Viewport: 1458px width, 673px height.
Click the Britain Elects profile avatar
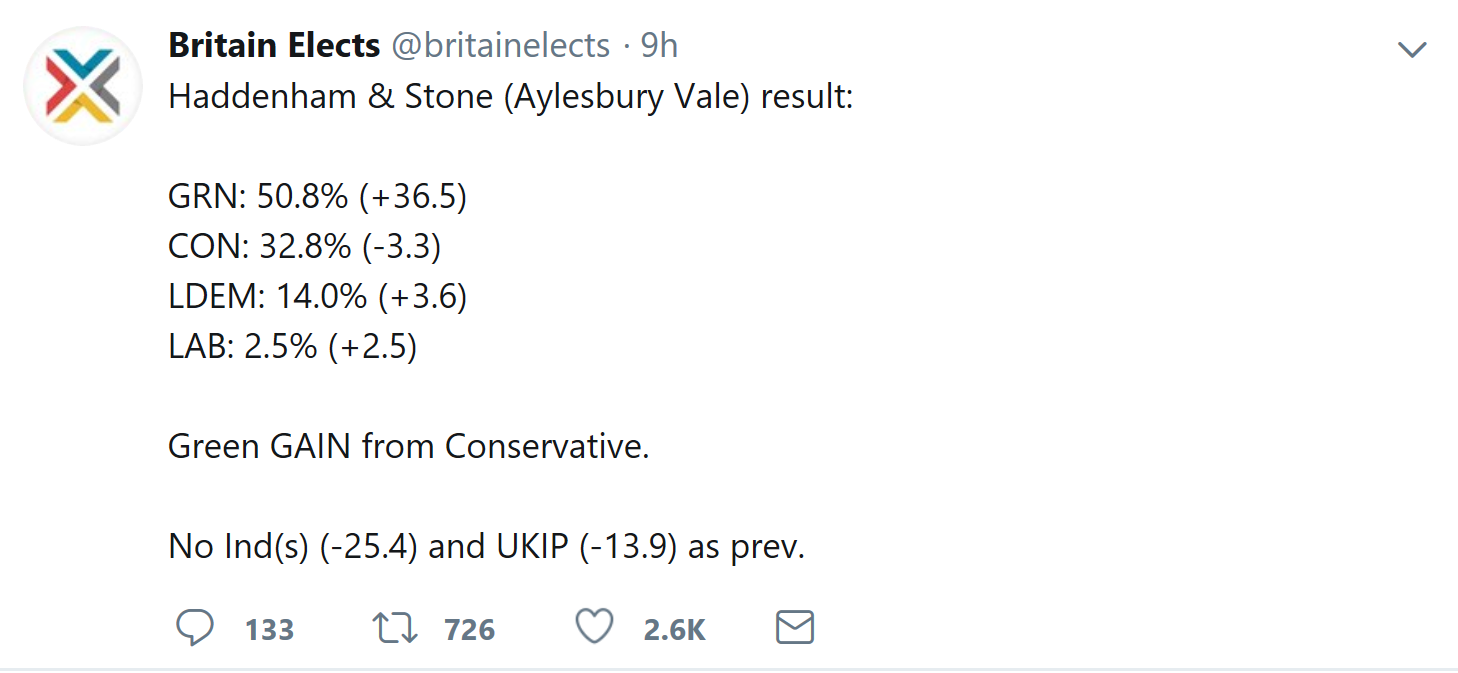(x=83, y=86)
